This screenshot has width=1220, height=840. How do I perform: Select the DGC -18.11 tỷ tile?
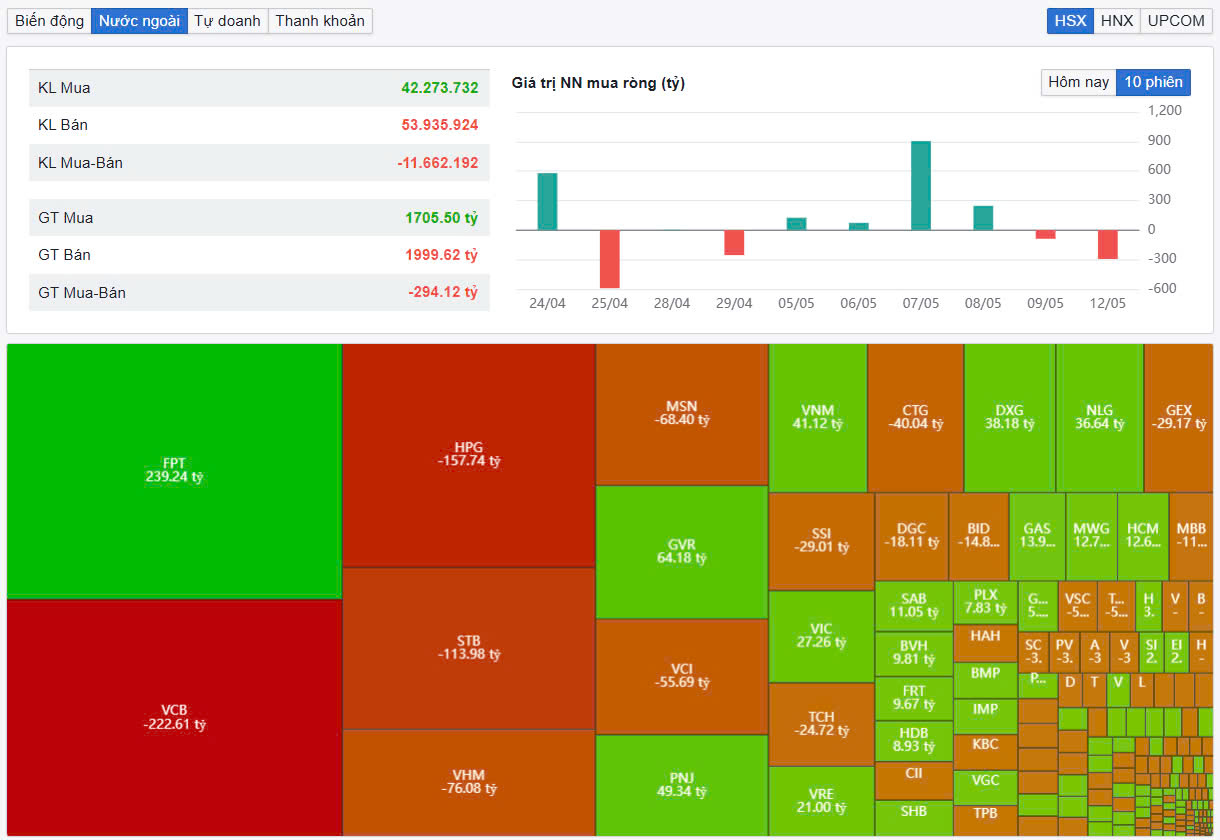[911, 536]
